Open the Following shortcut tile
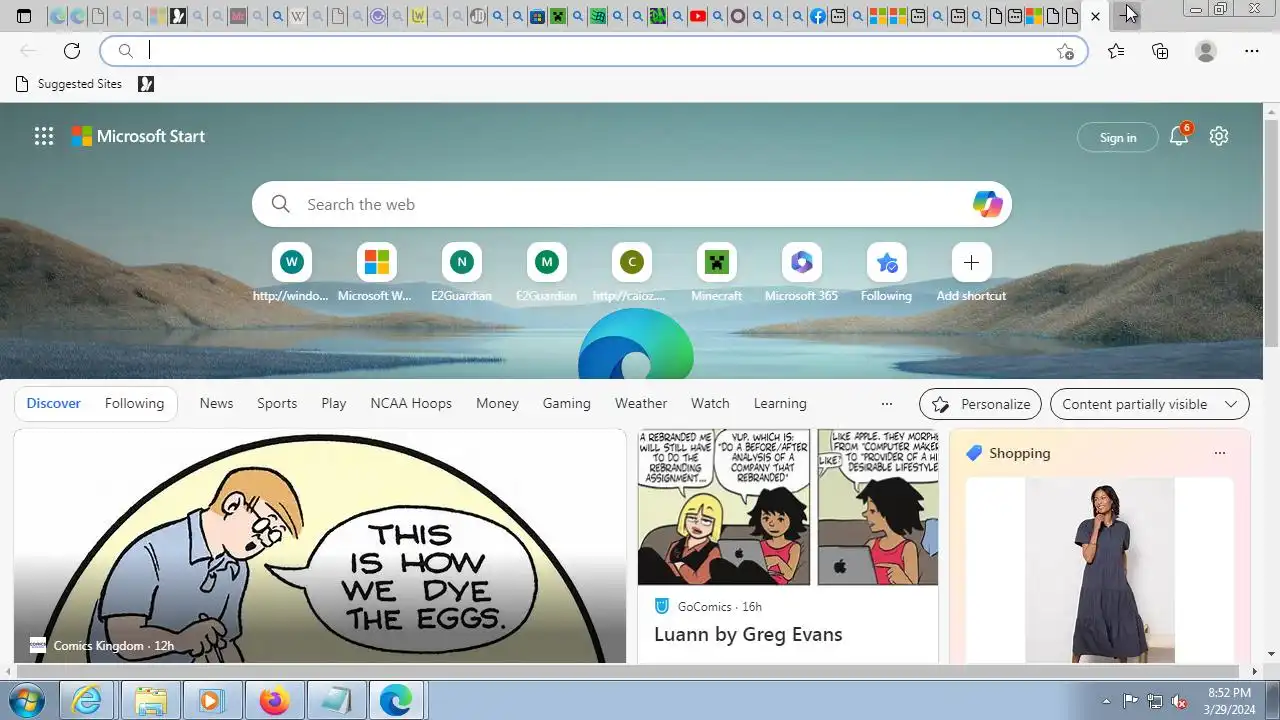 tap(886, 272)
